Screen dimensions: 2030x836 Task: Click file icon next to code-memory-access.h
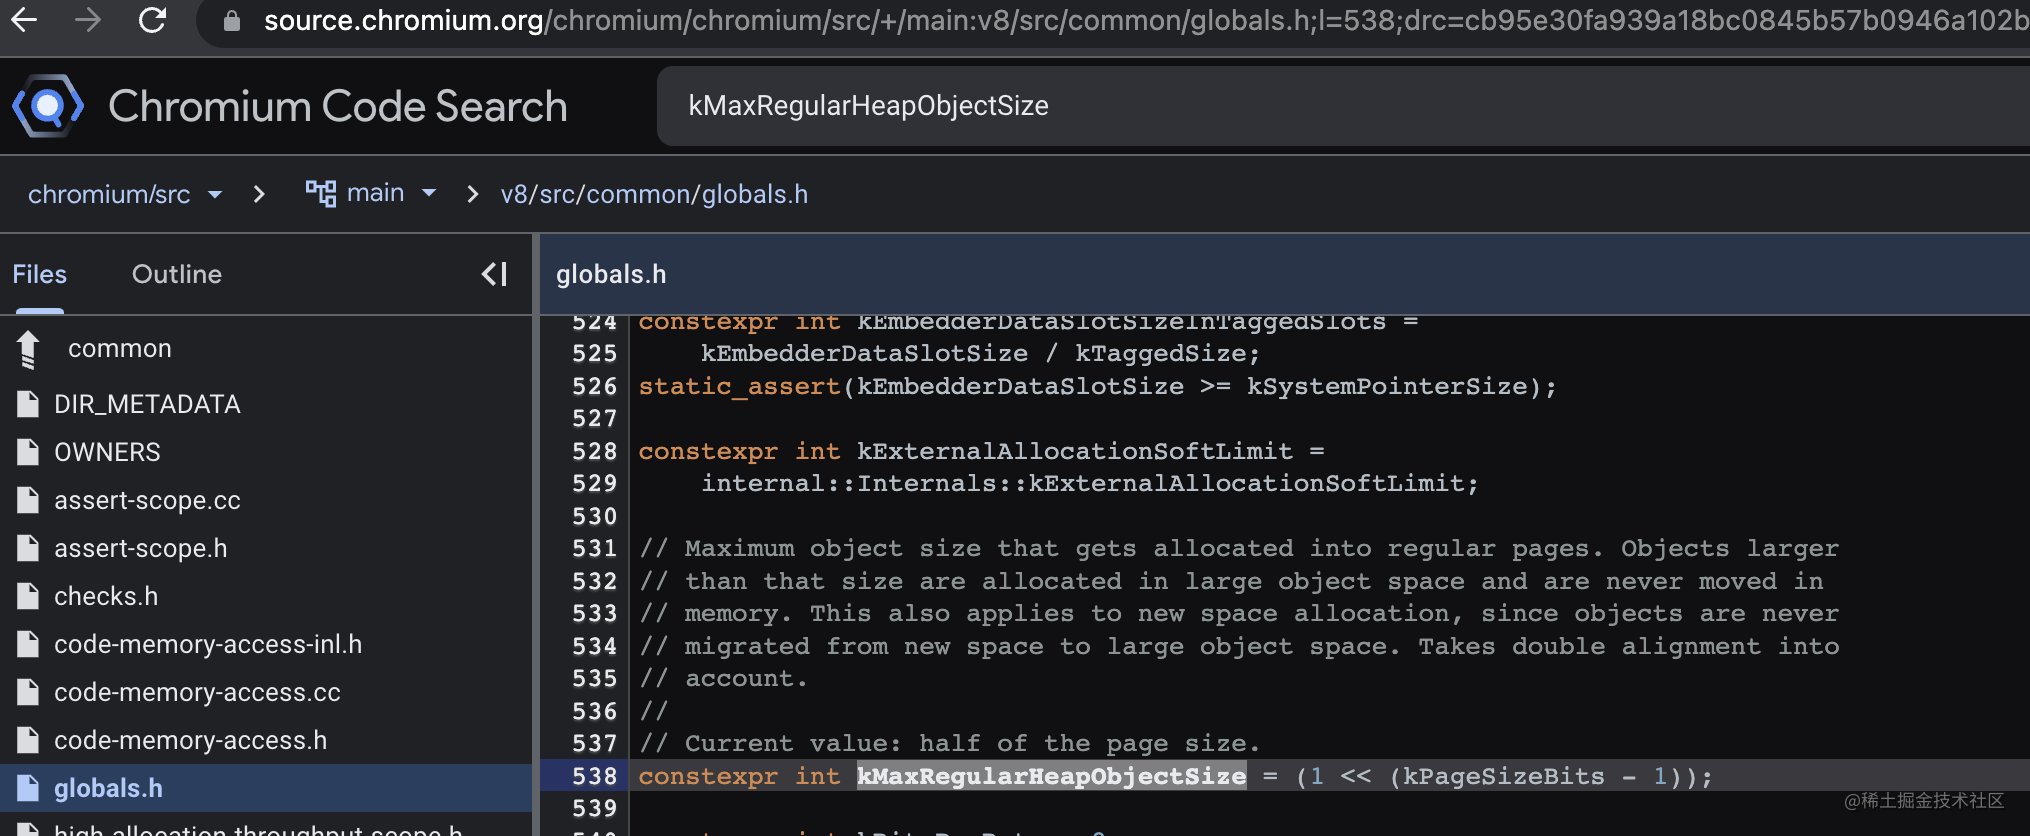28,740
